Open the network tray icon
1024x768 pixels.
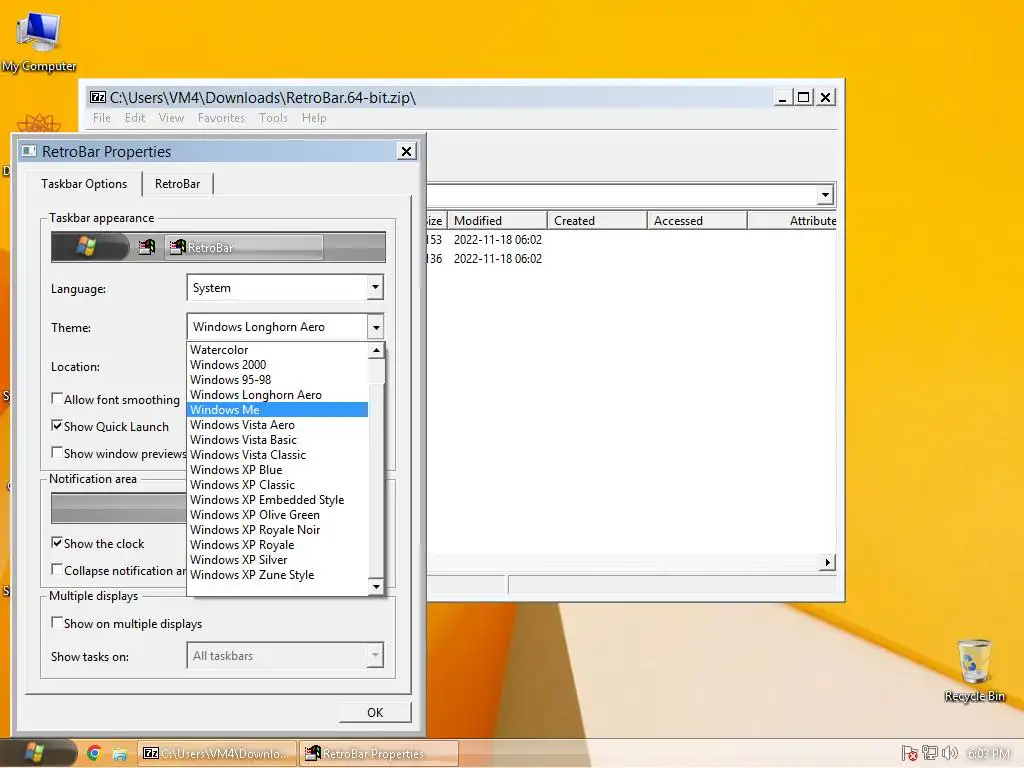coord(929,754)
